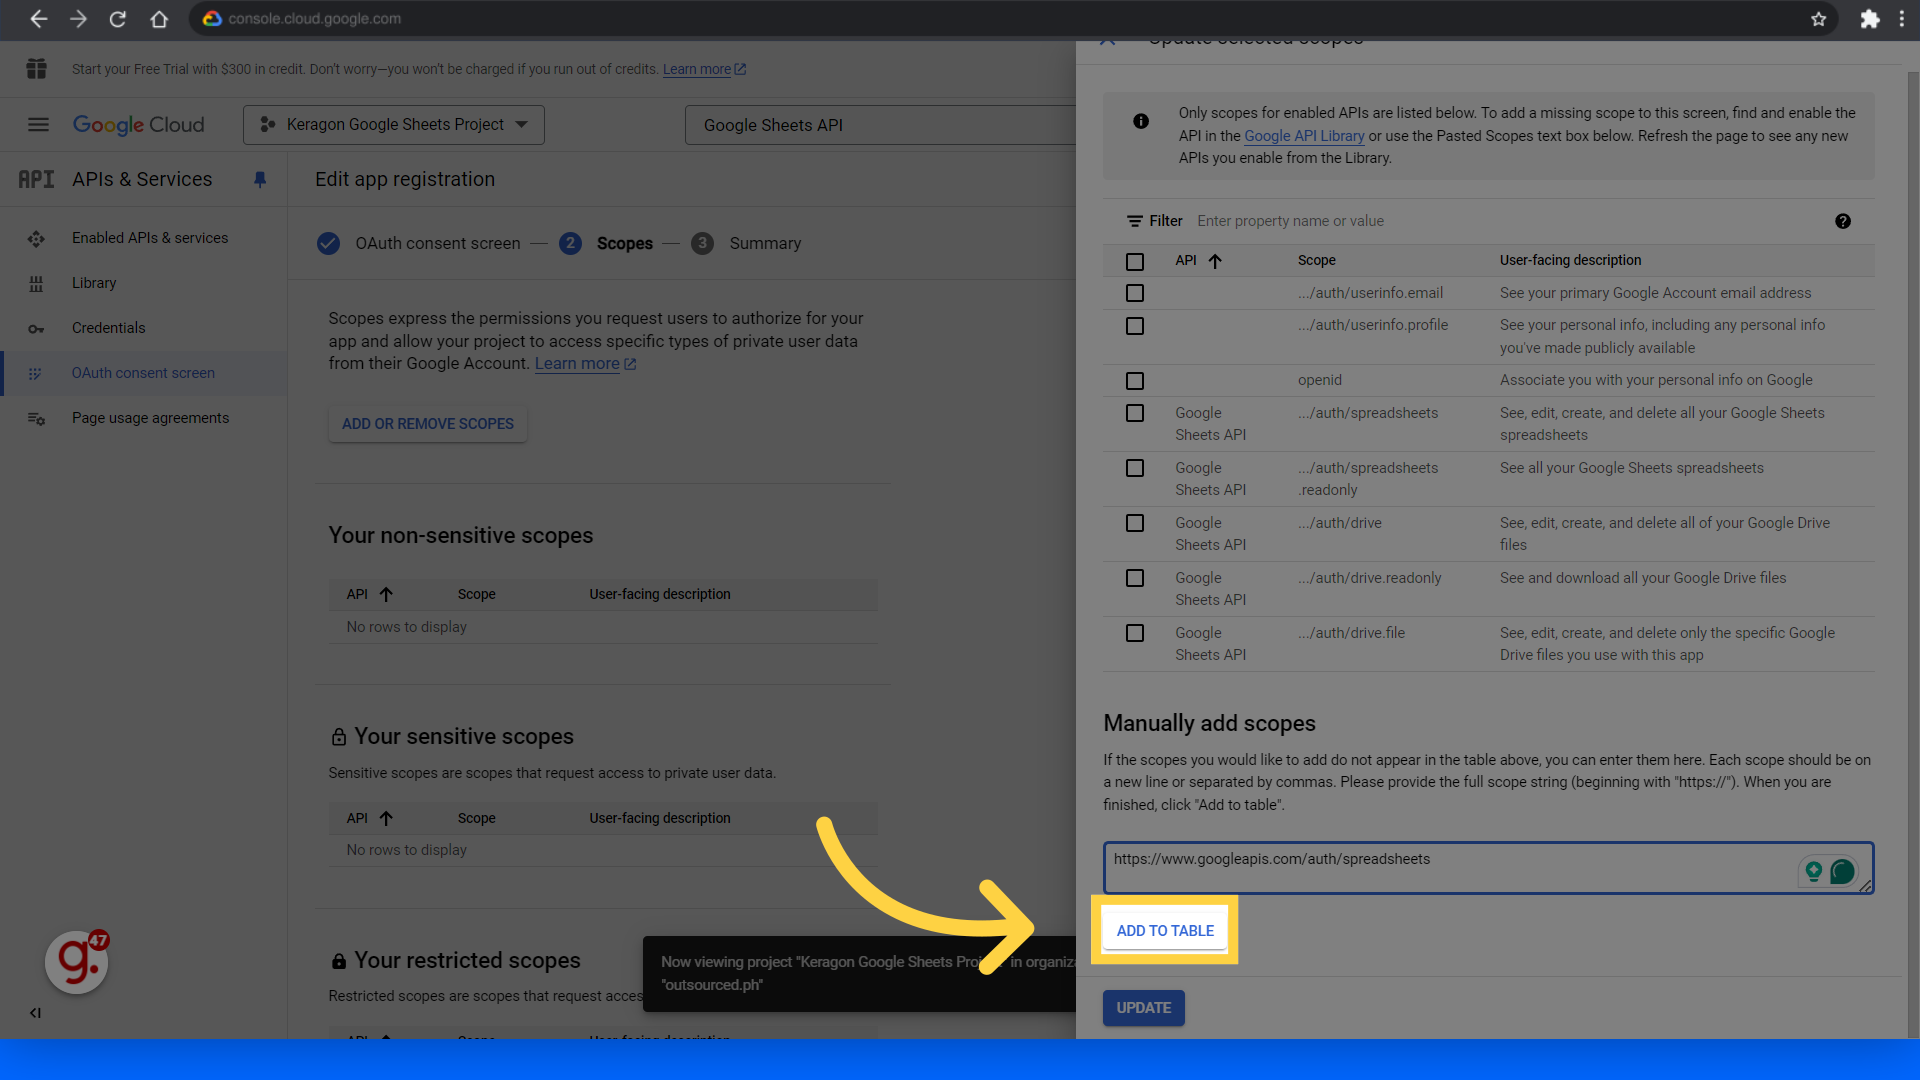Check the openid scope checkbox

pos(1134,381)
